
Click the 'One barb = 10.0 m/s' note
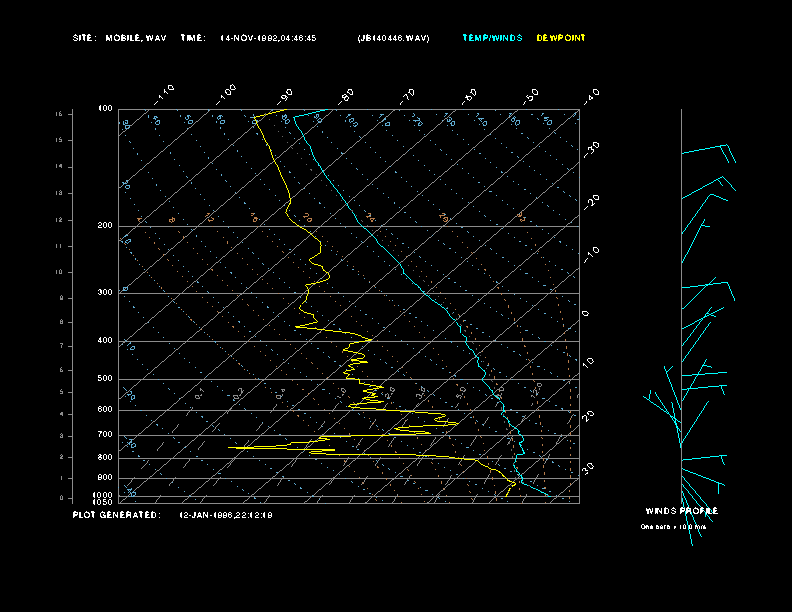[673, 527]
